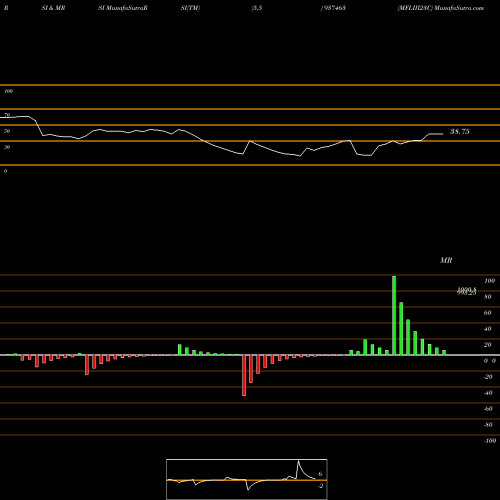
Task: Click the 6 label in the mini chart
Action: [320, 474]
